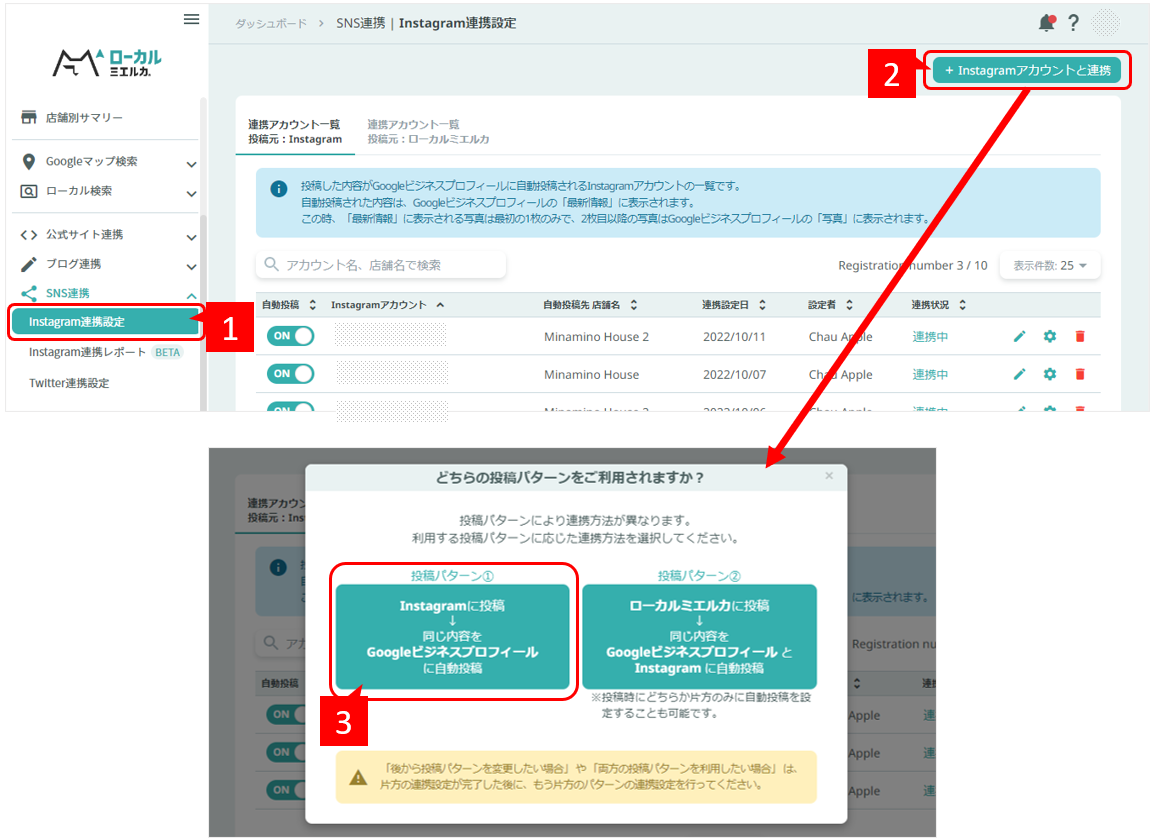Delete the 2022/10/07 Minamino House row
Viewport: 1155px width, 840px height.
pos(1080,374)
